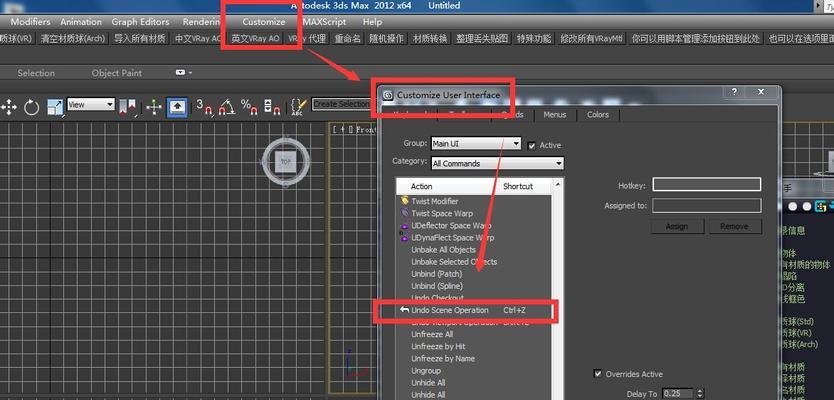Click the 英文VRay AO script button
The height and width of the screenshot is (400, 834).
pyautogui.click(x=255, y=39)
